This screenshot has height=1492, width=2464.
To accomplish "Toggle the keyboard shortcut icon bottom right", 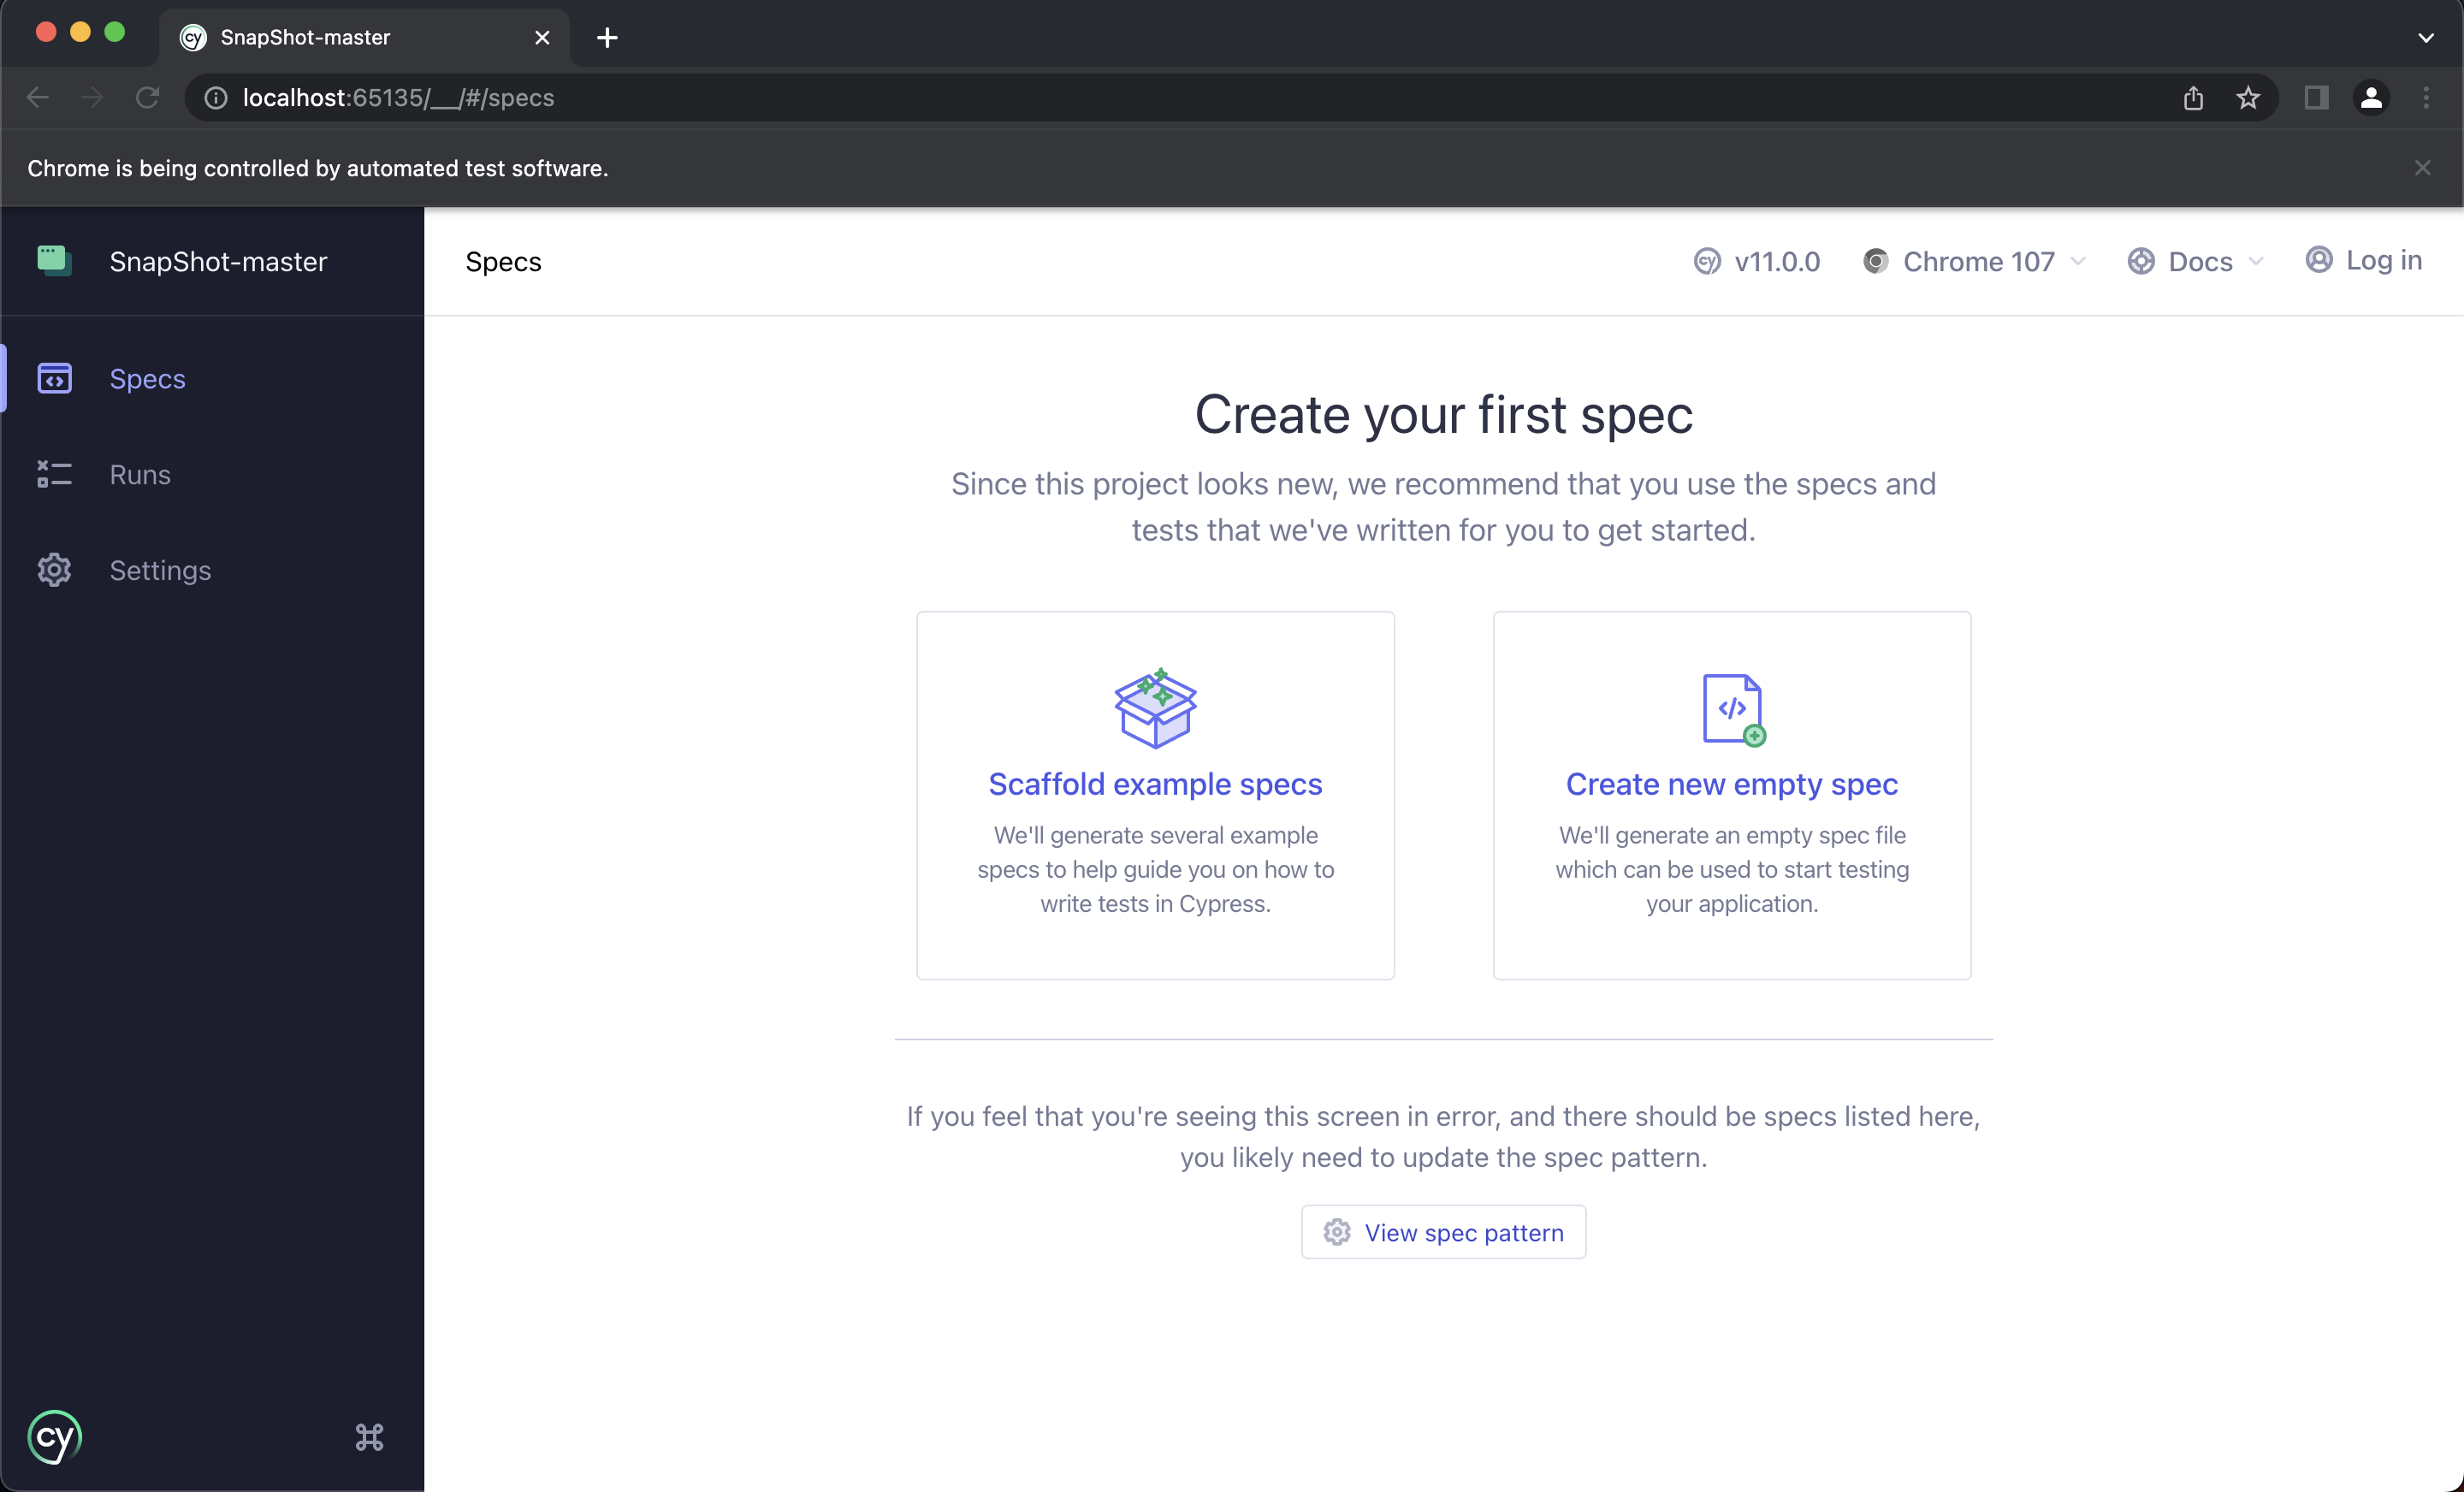I will pos(368,1437).
